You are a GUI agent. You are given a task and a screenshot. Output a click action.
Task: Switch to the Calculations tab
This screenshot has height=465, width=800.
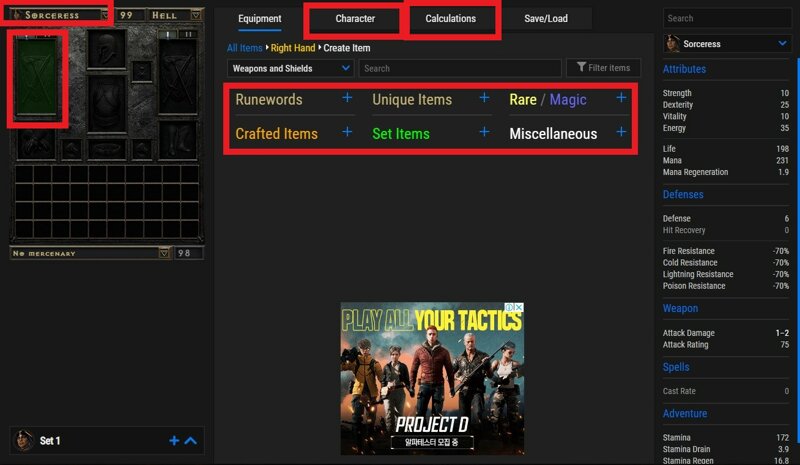(450, 19)
